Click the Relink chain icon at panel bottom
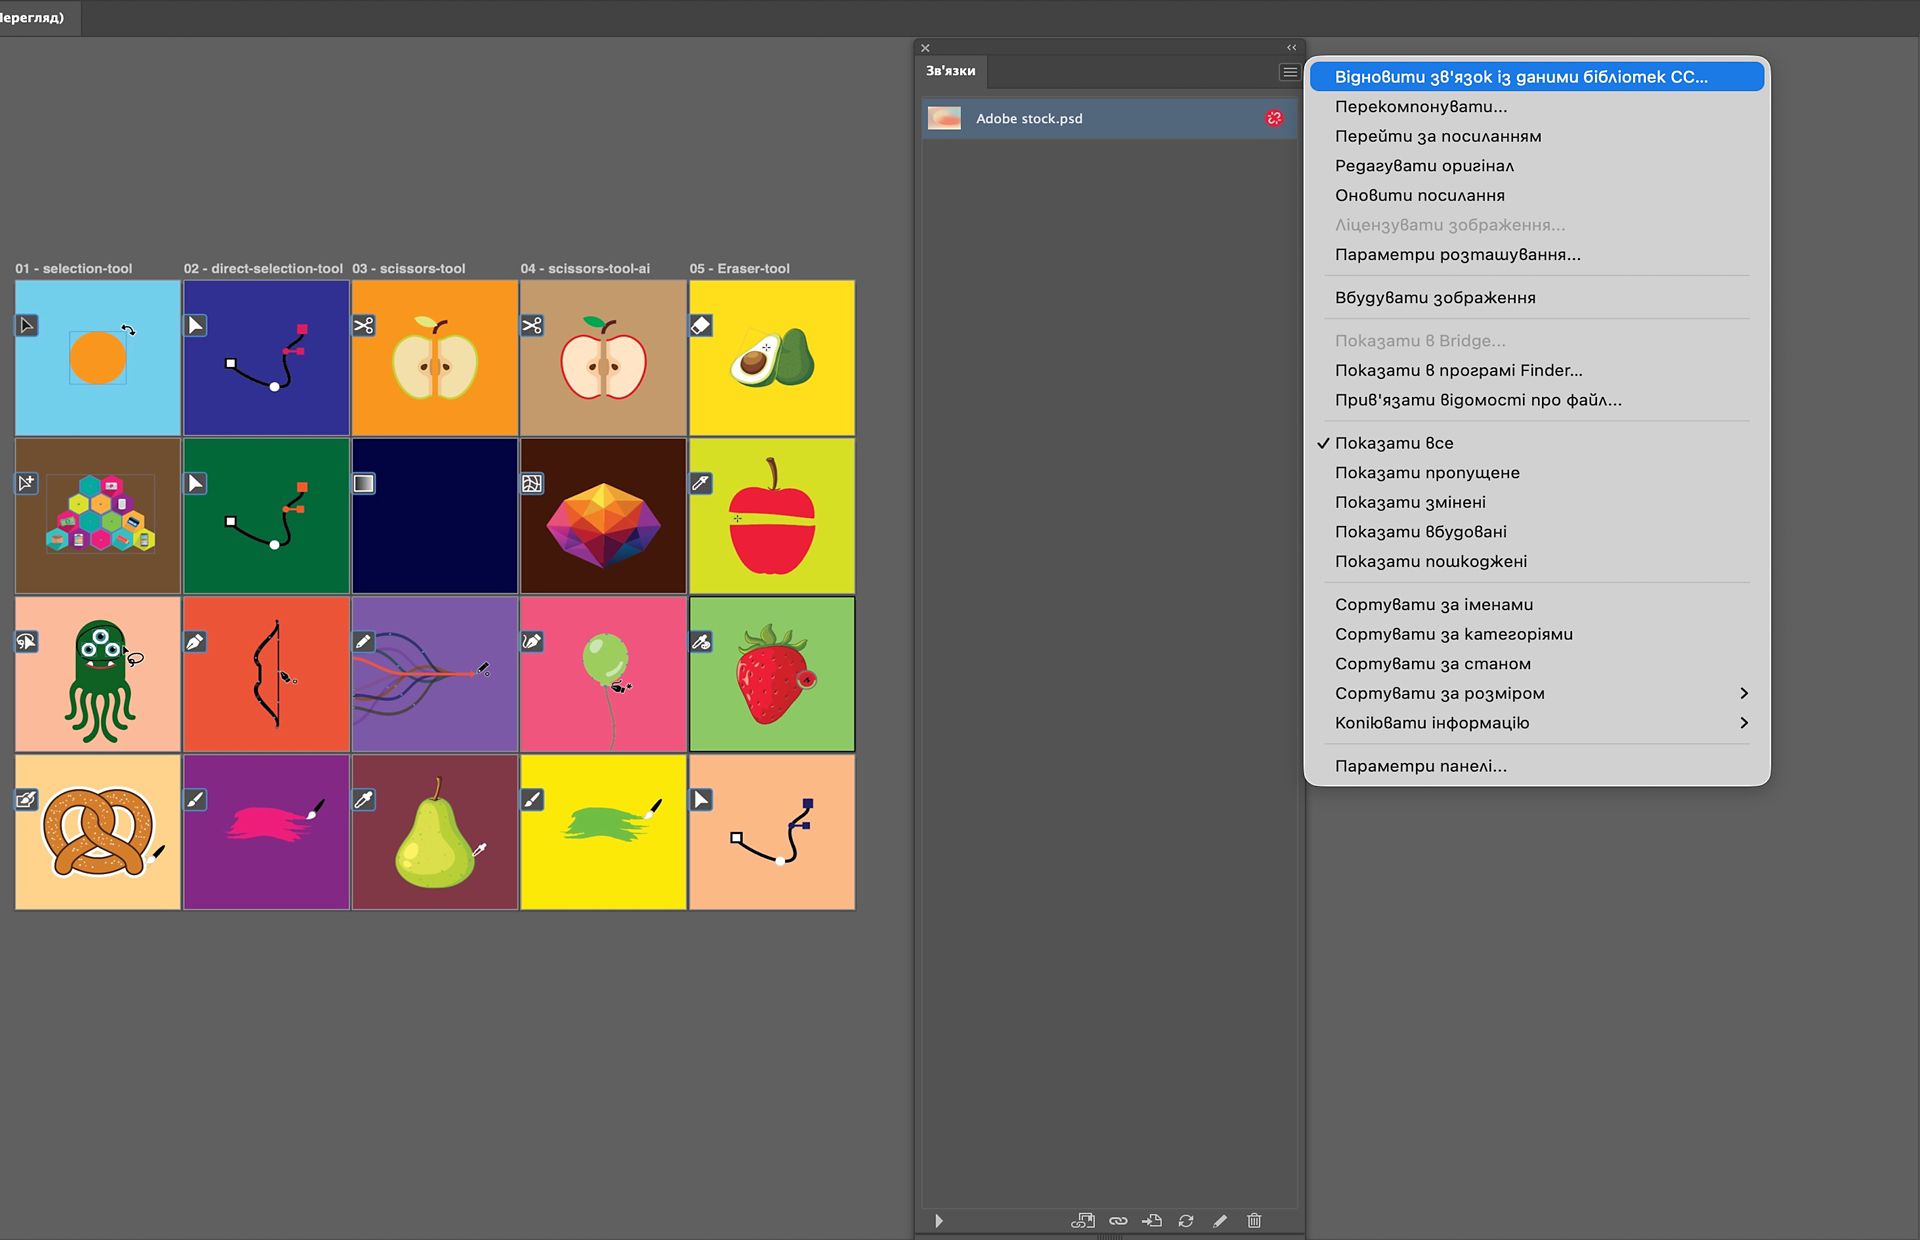 (x=1118, y=1221)
